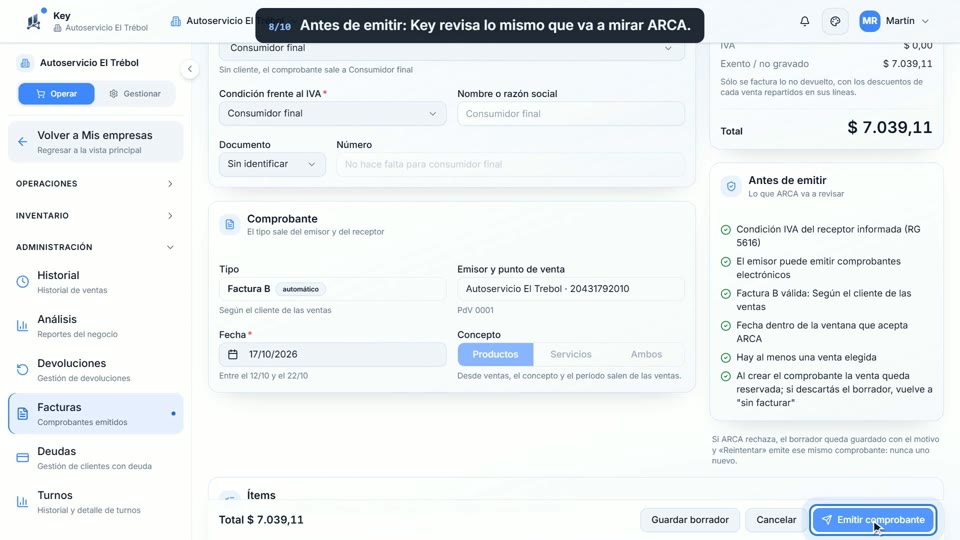Click the Key app logo
Viewport: 960px width, 540px height.
(x=34, y=21)
